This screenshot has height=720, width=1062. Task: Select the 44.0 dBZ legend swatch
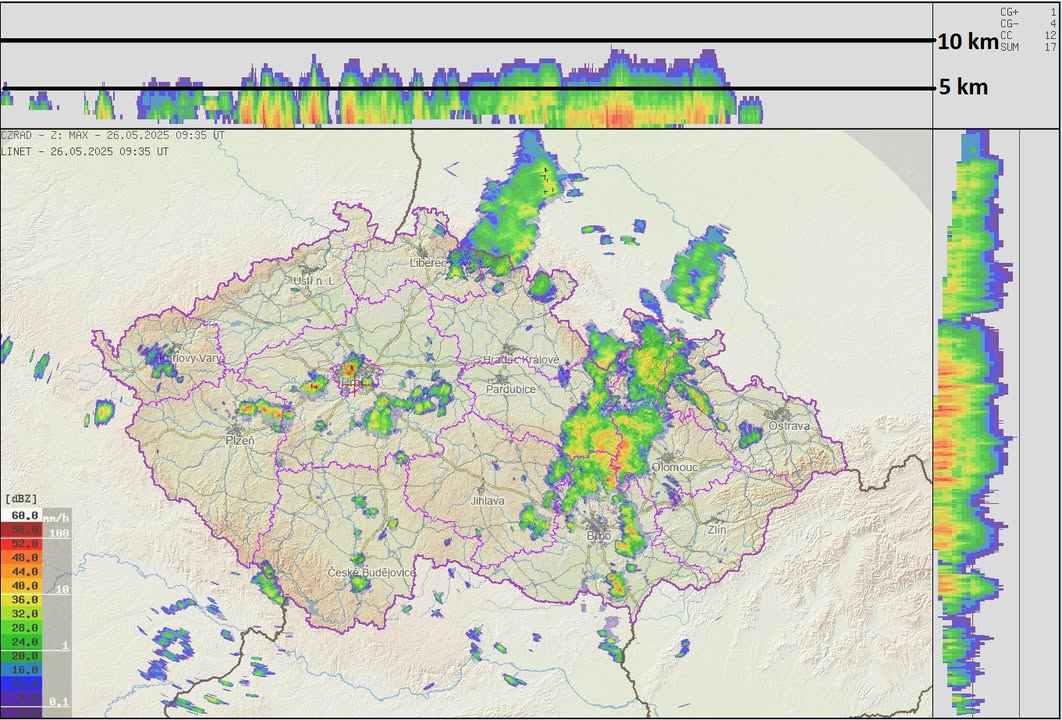pyautogui.click(x=21, y=572)
